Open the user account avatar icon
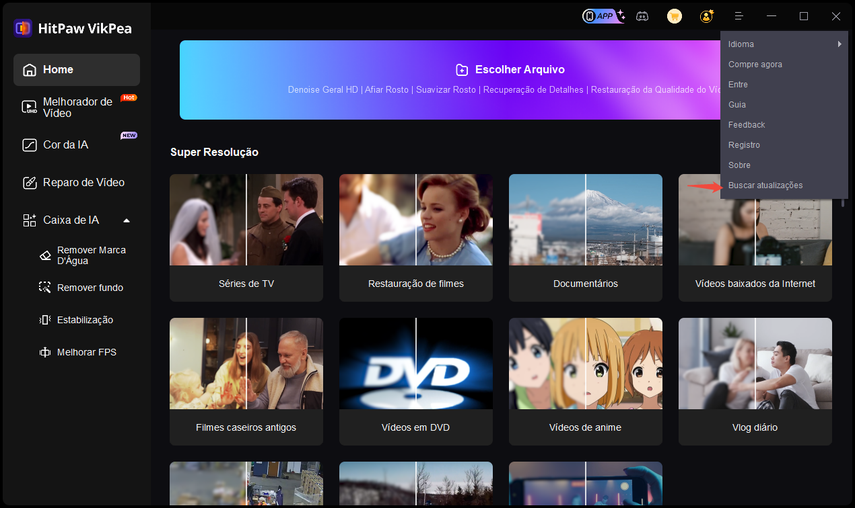The height and width of the screenshot is (508, 855). click(x=707, y=16)
